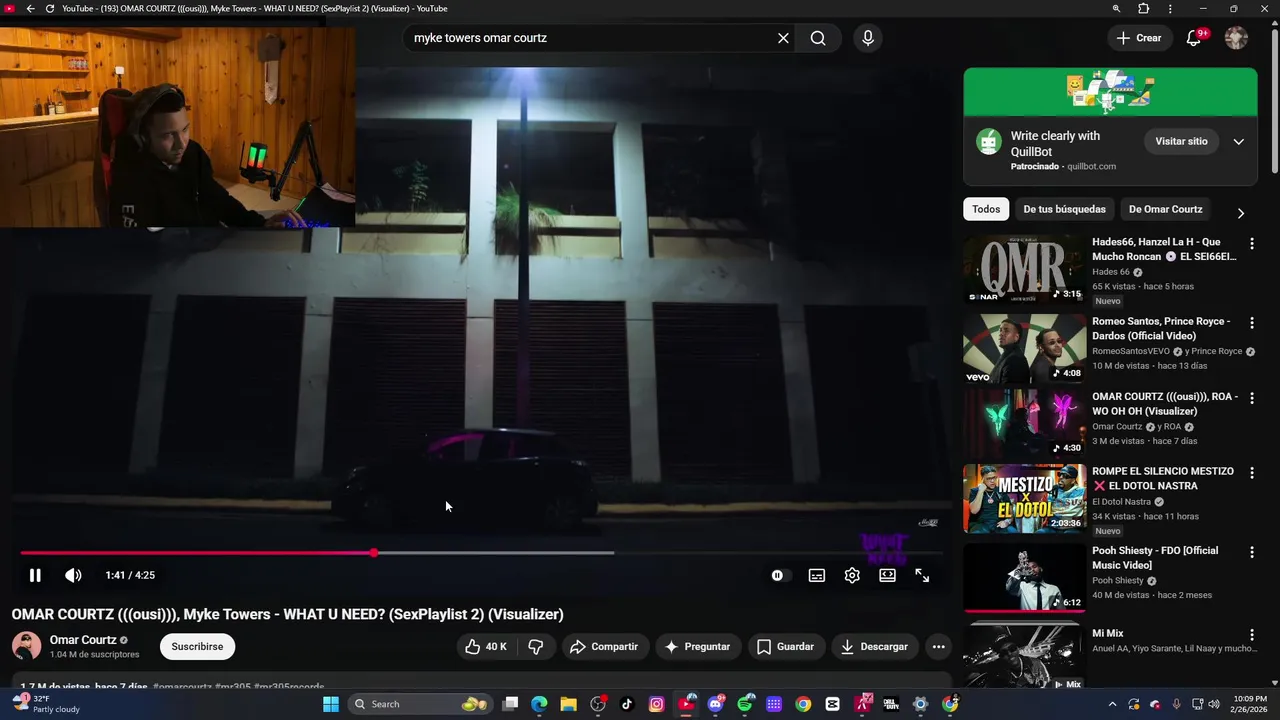Image resolution: width=1280 pixels, height=720 pixels.
Task: Expand the QuillBot ad chevron
Action: pyautogui.click(x=1238, y=141)
